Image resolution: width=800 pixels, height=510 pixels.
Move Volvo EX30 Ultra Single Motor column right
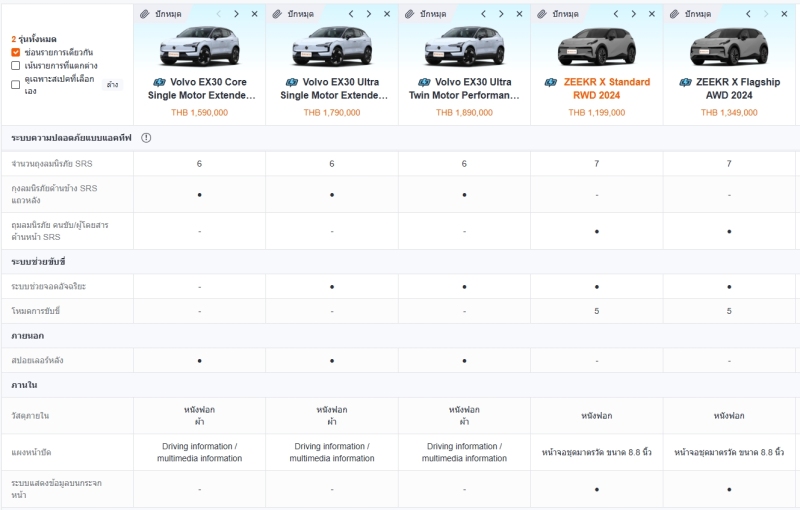(369, 14)
